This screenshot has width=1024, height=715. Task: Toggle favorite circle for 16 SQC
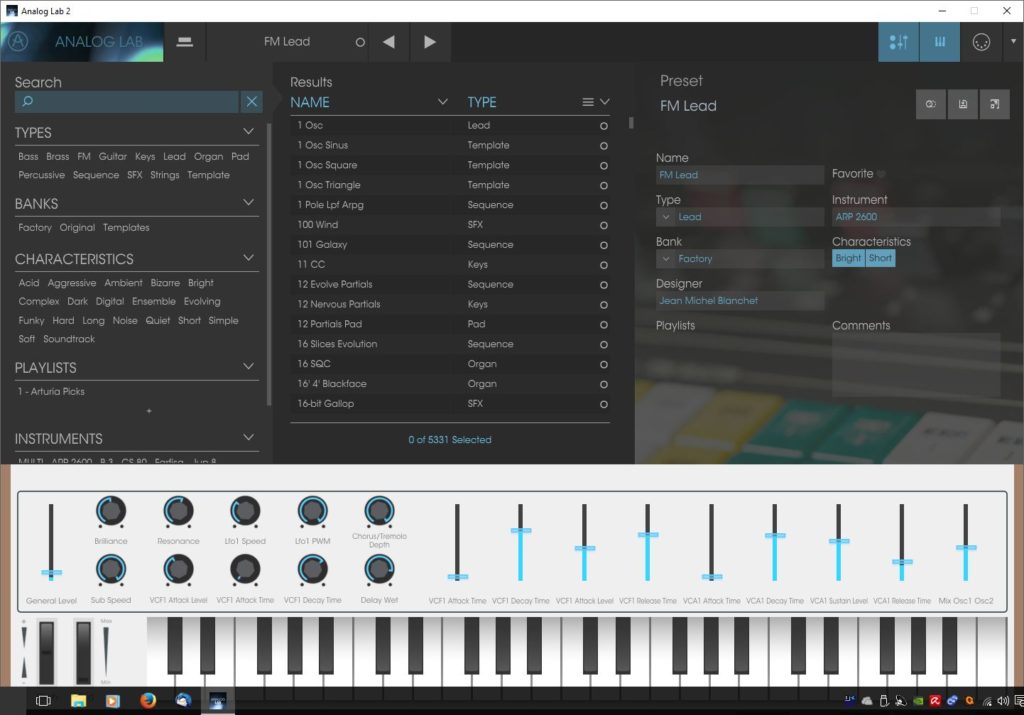coord(603,364)
